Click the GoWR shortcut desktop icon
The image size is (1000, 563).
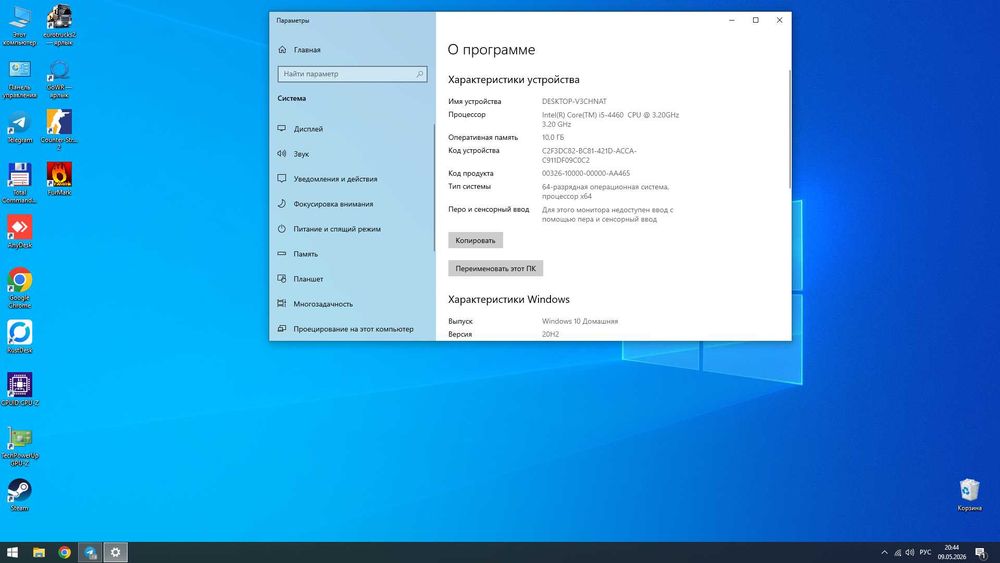(59, 79)
